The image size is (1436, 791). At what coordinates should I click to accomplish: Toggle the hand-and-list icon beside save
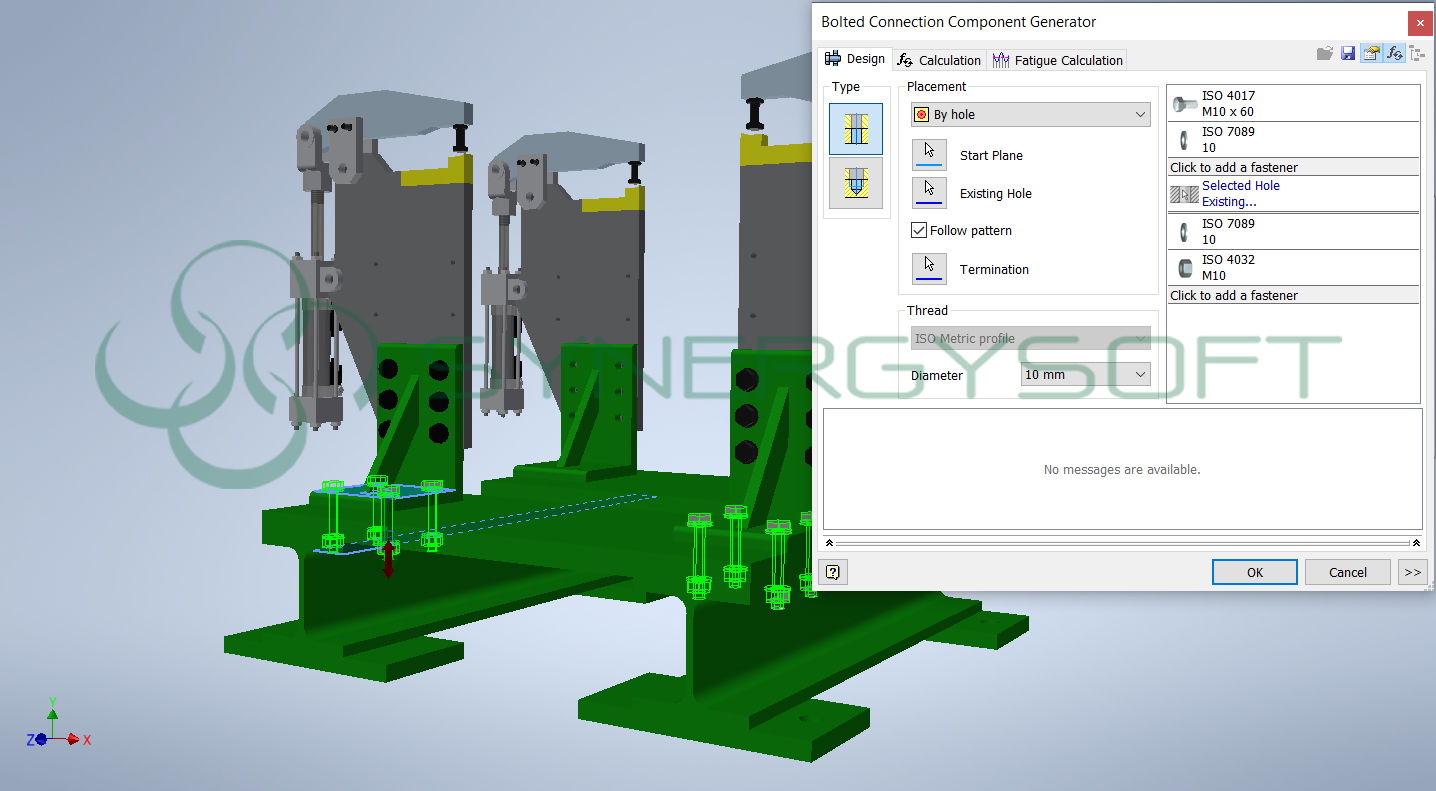tap(1371, 53)
